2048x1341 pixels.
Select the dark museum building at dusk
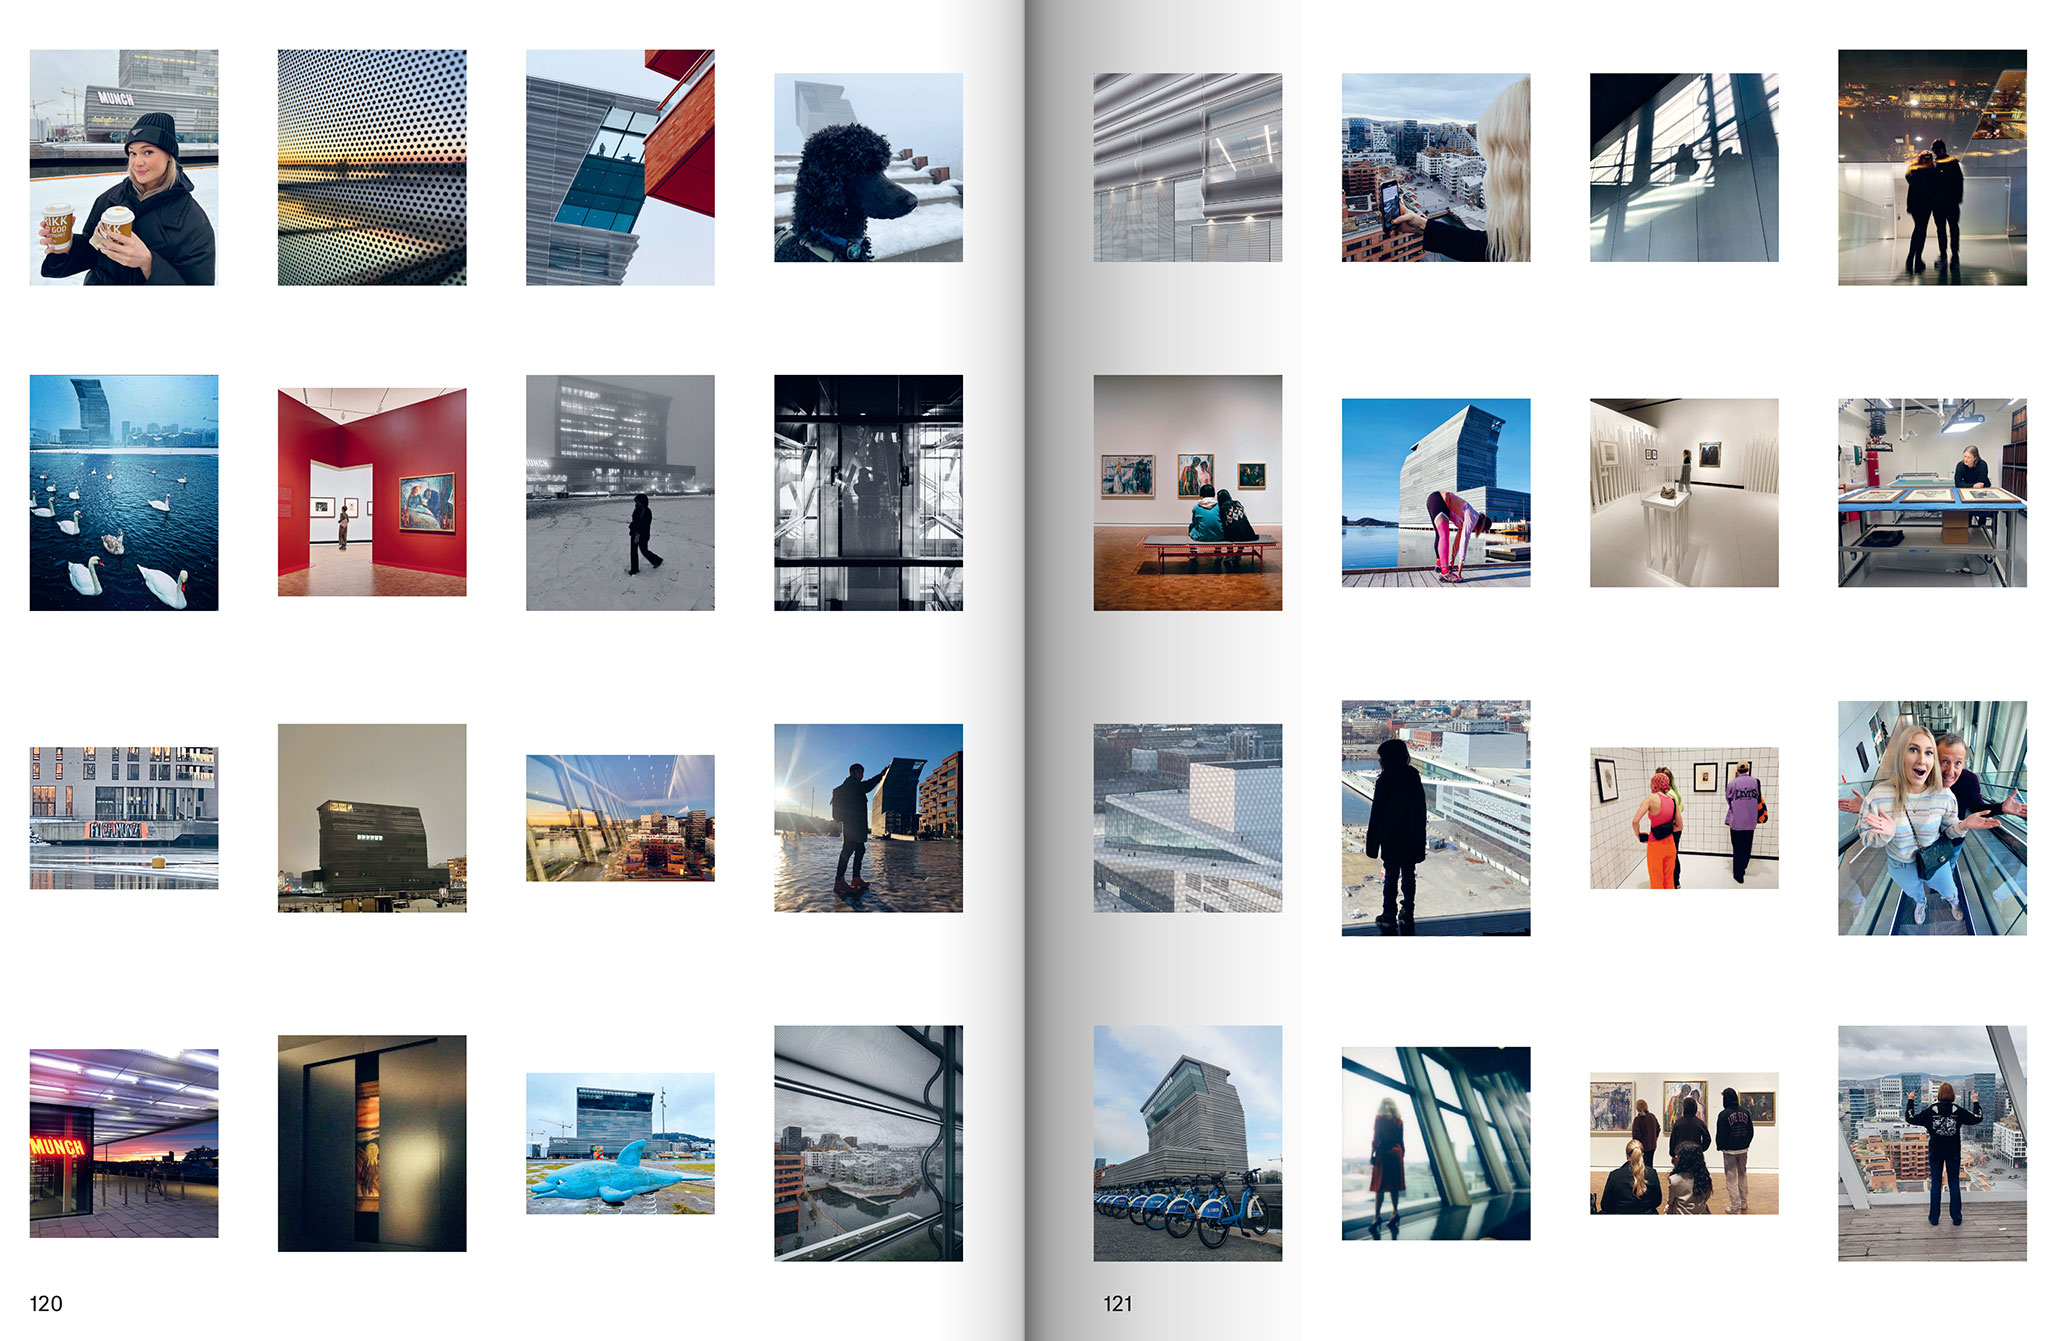(x=372, y=818)
